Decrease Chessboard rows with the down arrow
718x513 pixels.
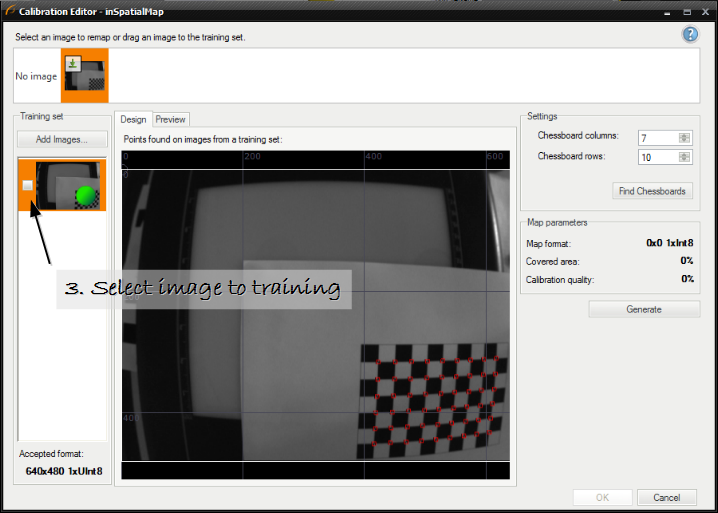click(684, 161)
